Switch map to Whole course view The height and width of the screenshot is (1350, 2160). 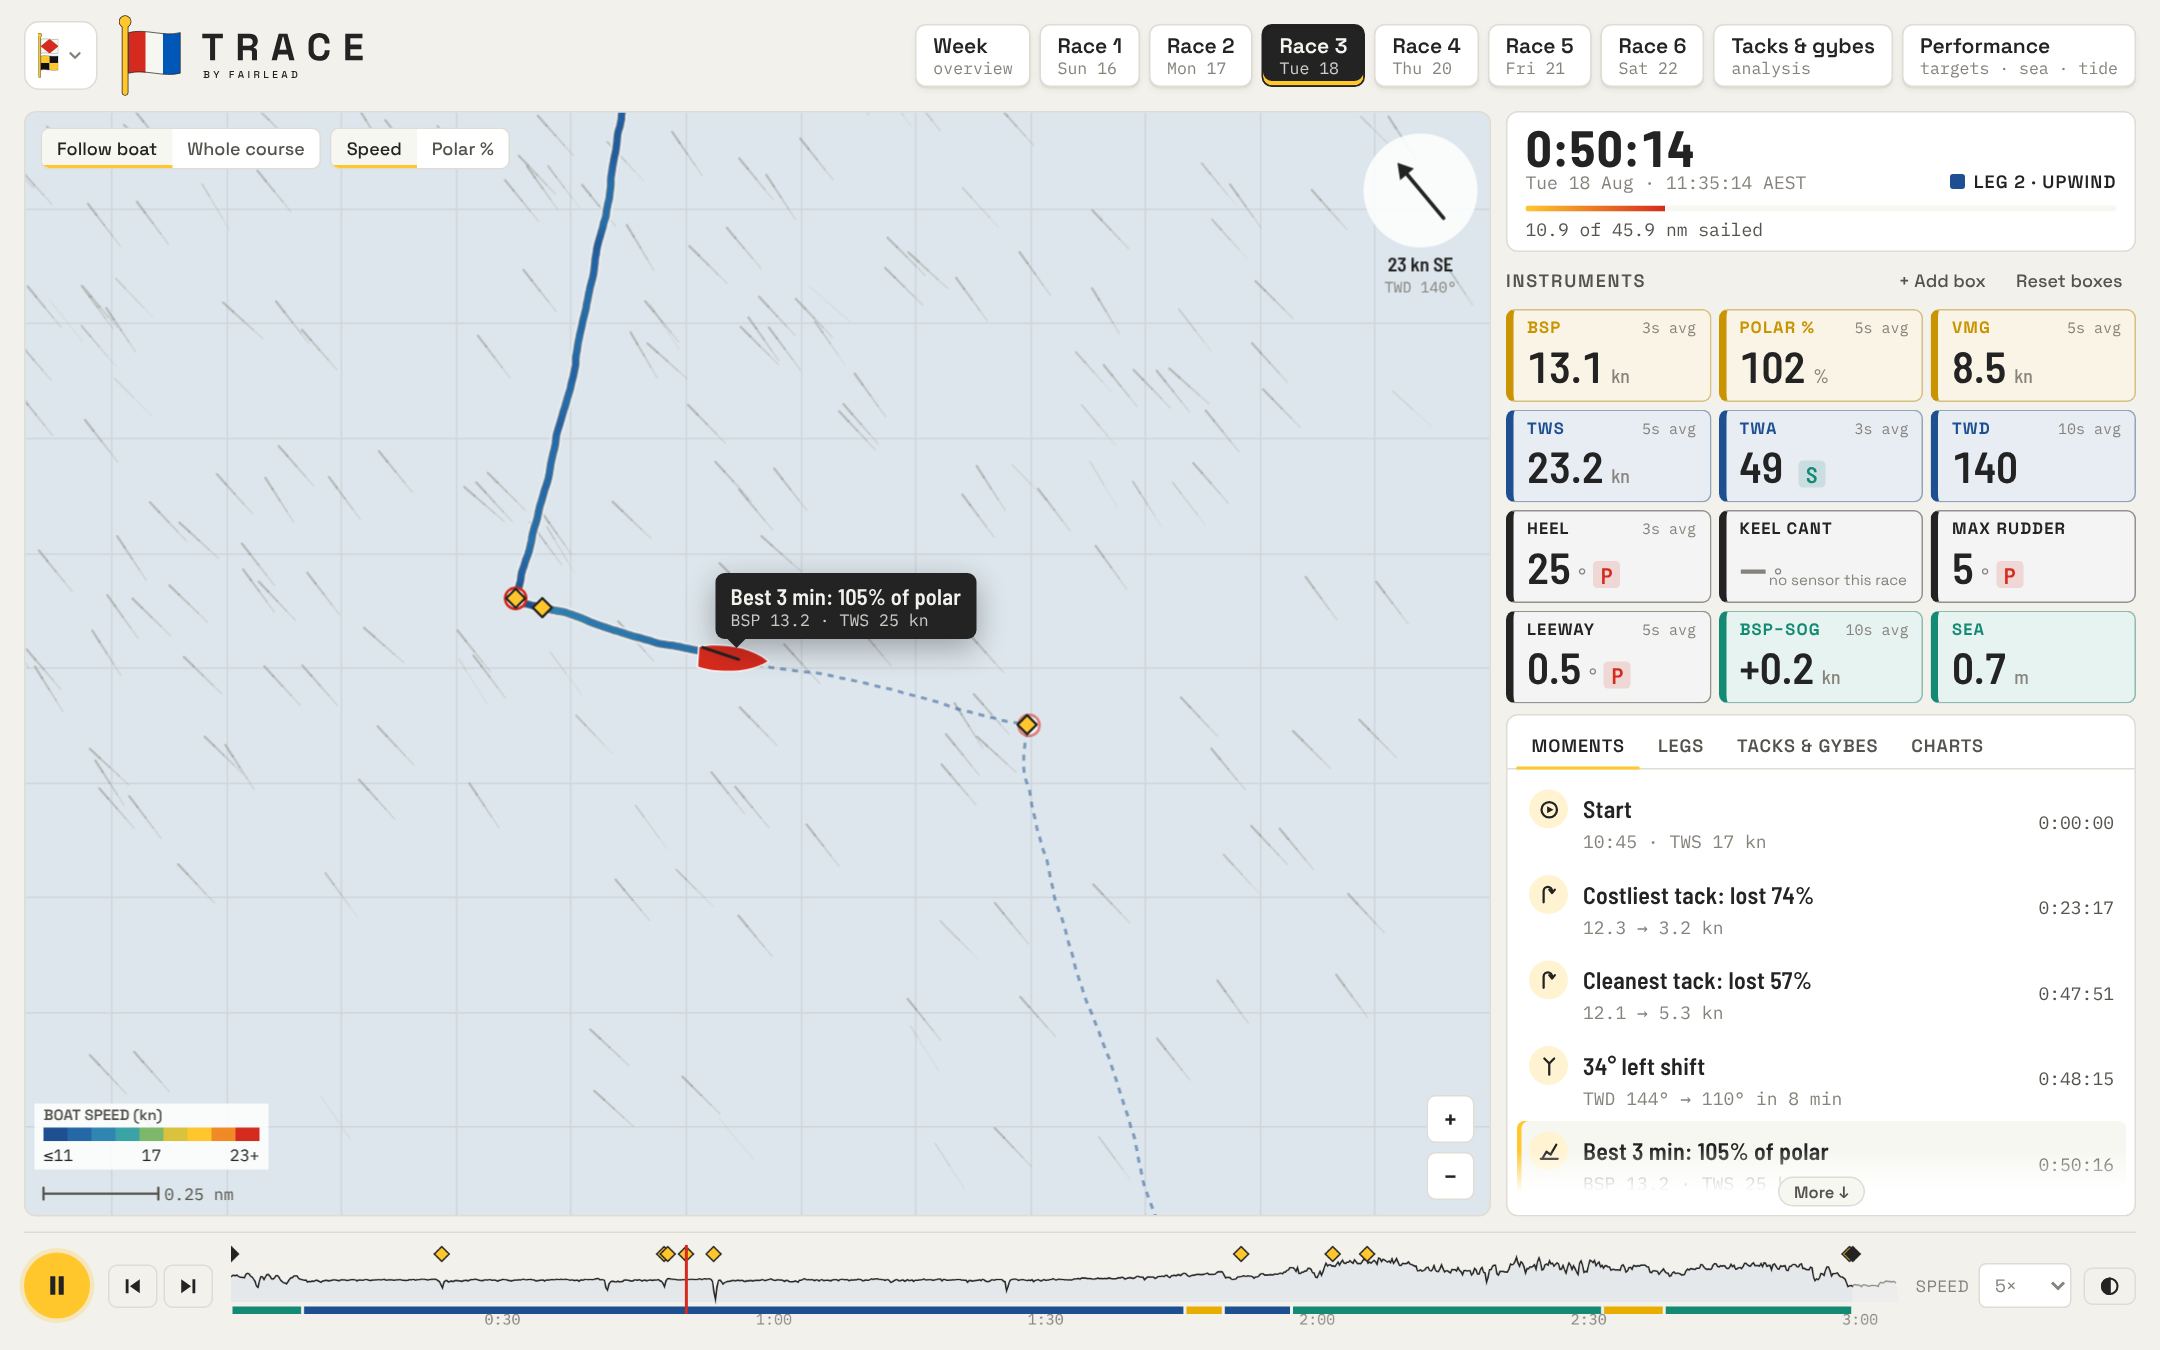pyautogui.click(x=246, y=149)
